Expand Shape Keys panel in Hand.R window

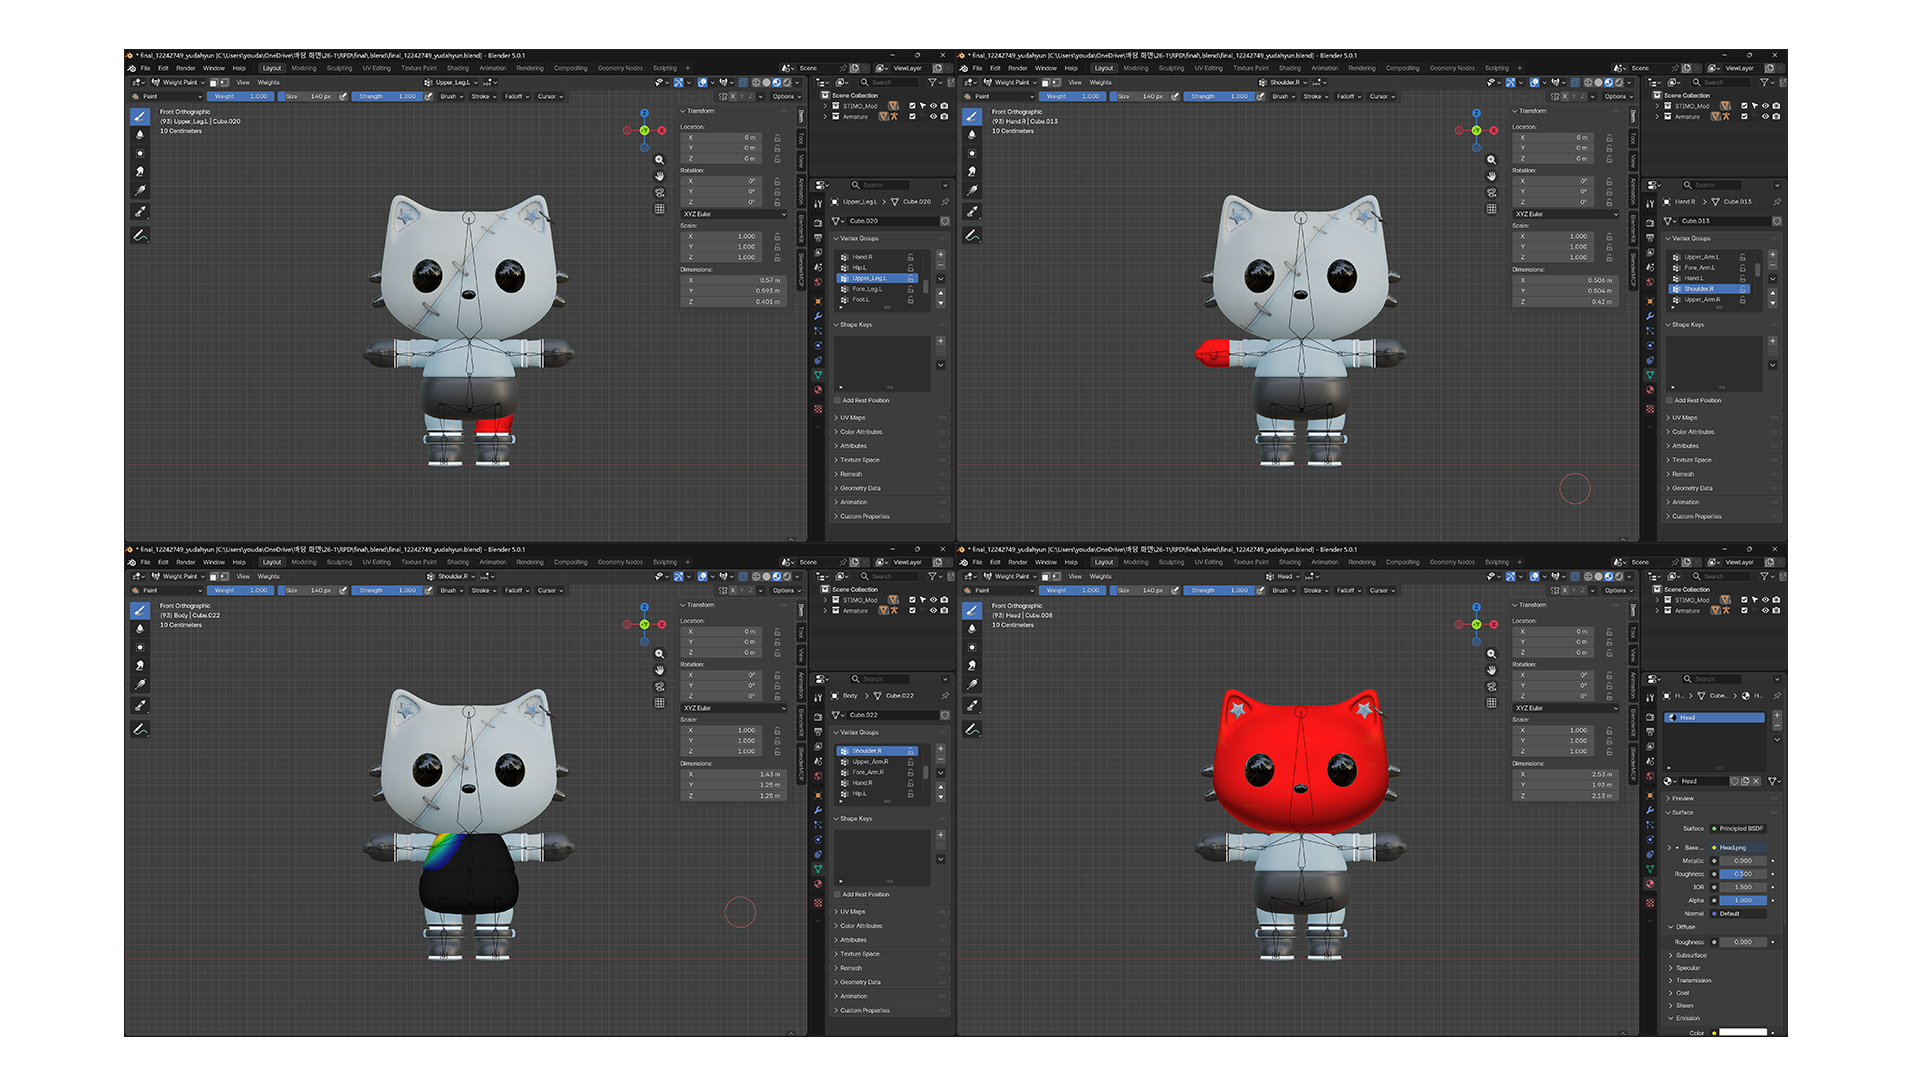(1686, 324)
